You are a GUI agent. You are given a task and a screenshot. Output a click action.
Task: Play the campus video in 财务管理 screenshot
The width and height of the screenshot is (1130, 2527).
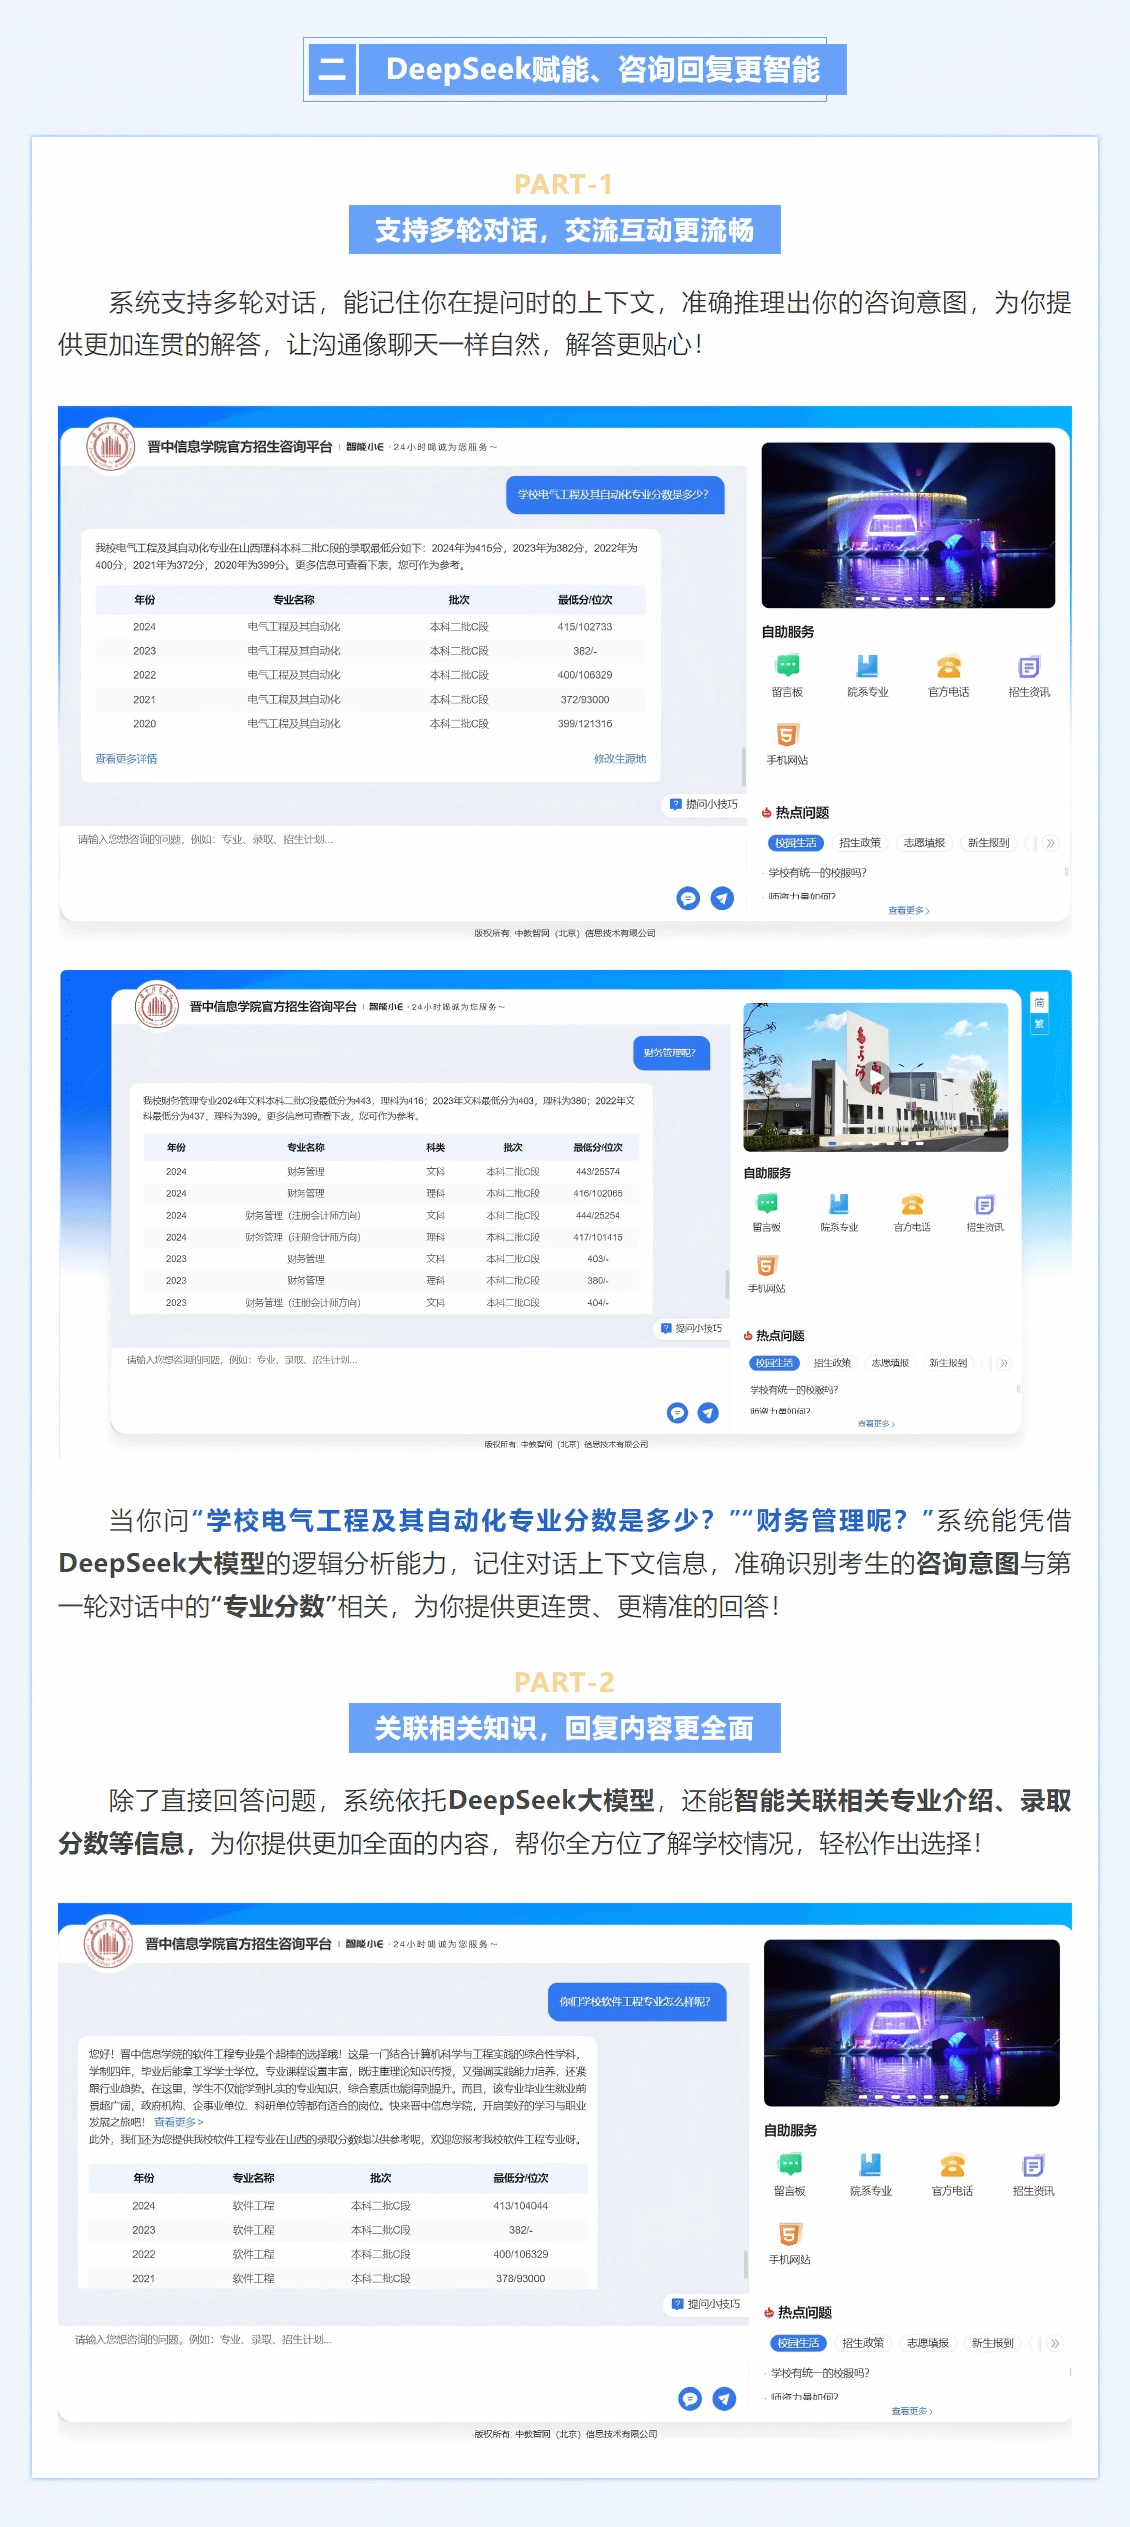point(876,1076)
